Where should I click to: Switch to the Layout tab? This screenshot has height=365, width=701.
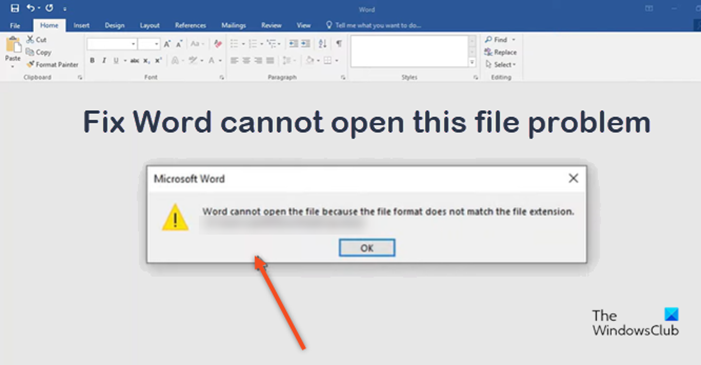(x=150, y=25)
